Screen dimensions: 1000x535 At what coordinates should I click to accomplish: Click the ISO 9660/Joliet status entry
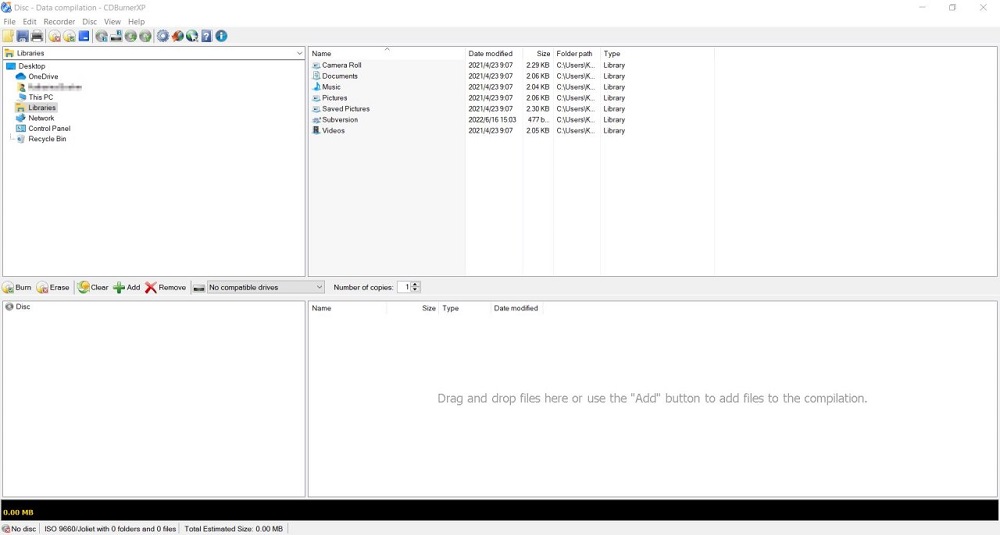110,529
